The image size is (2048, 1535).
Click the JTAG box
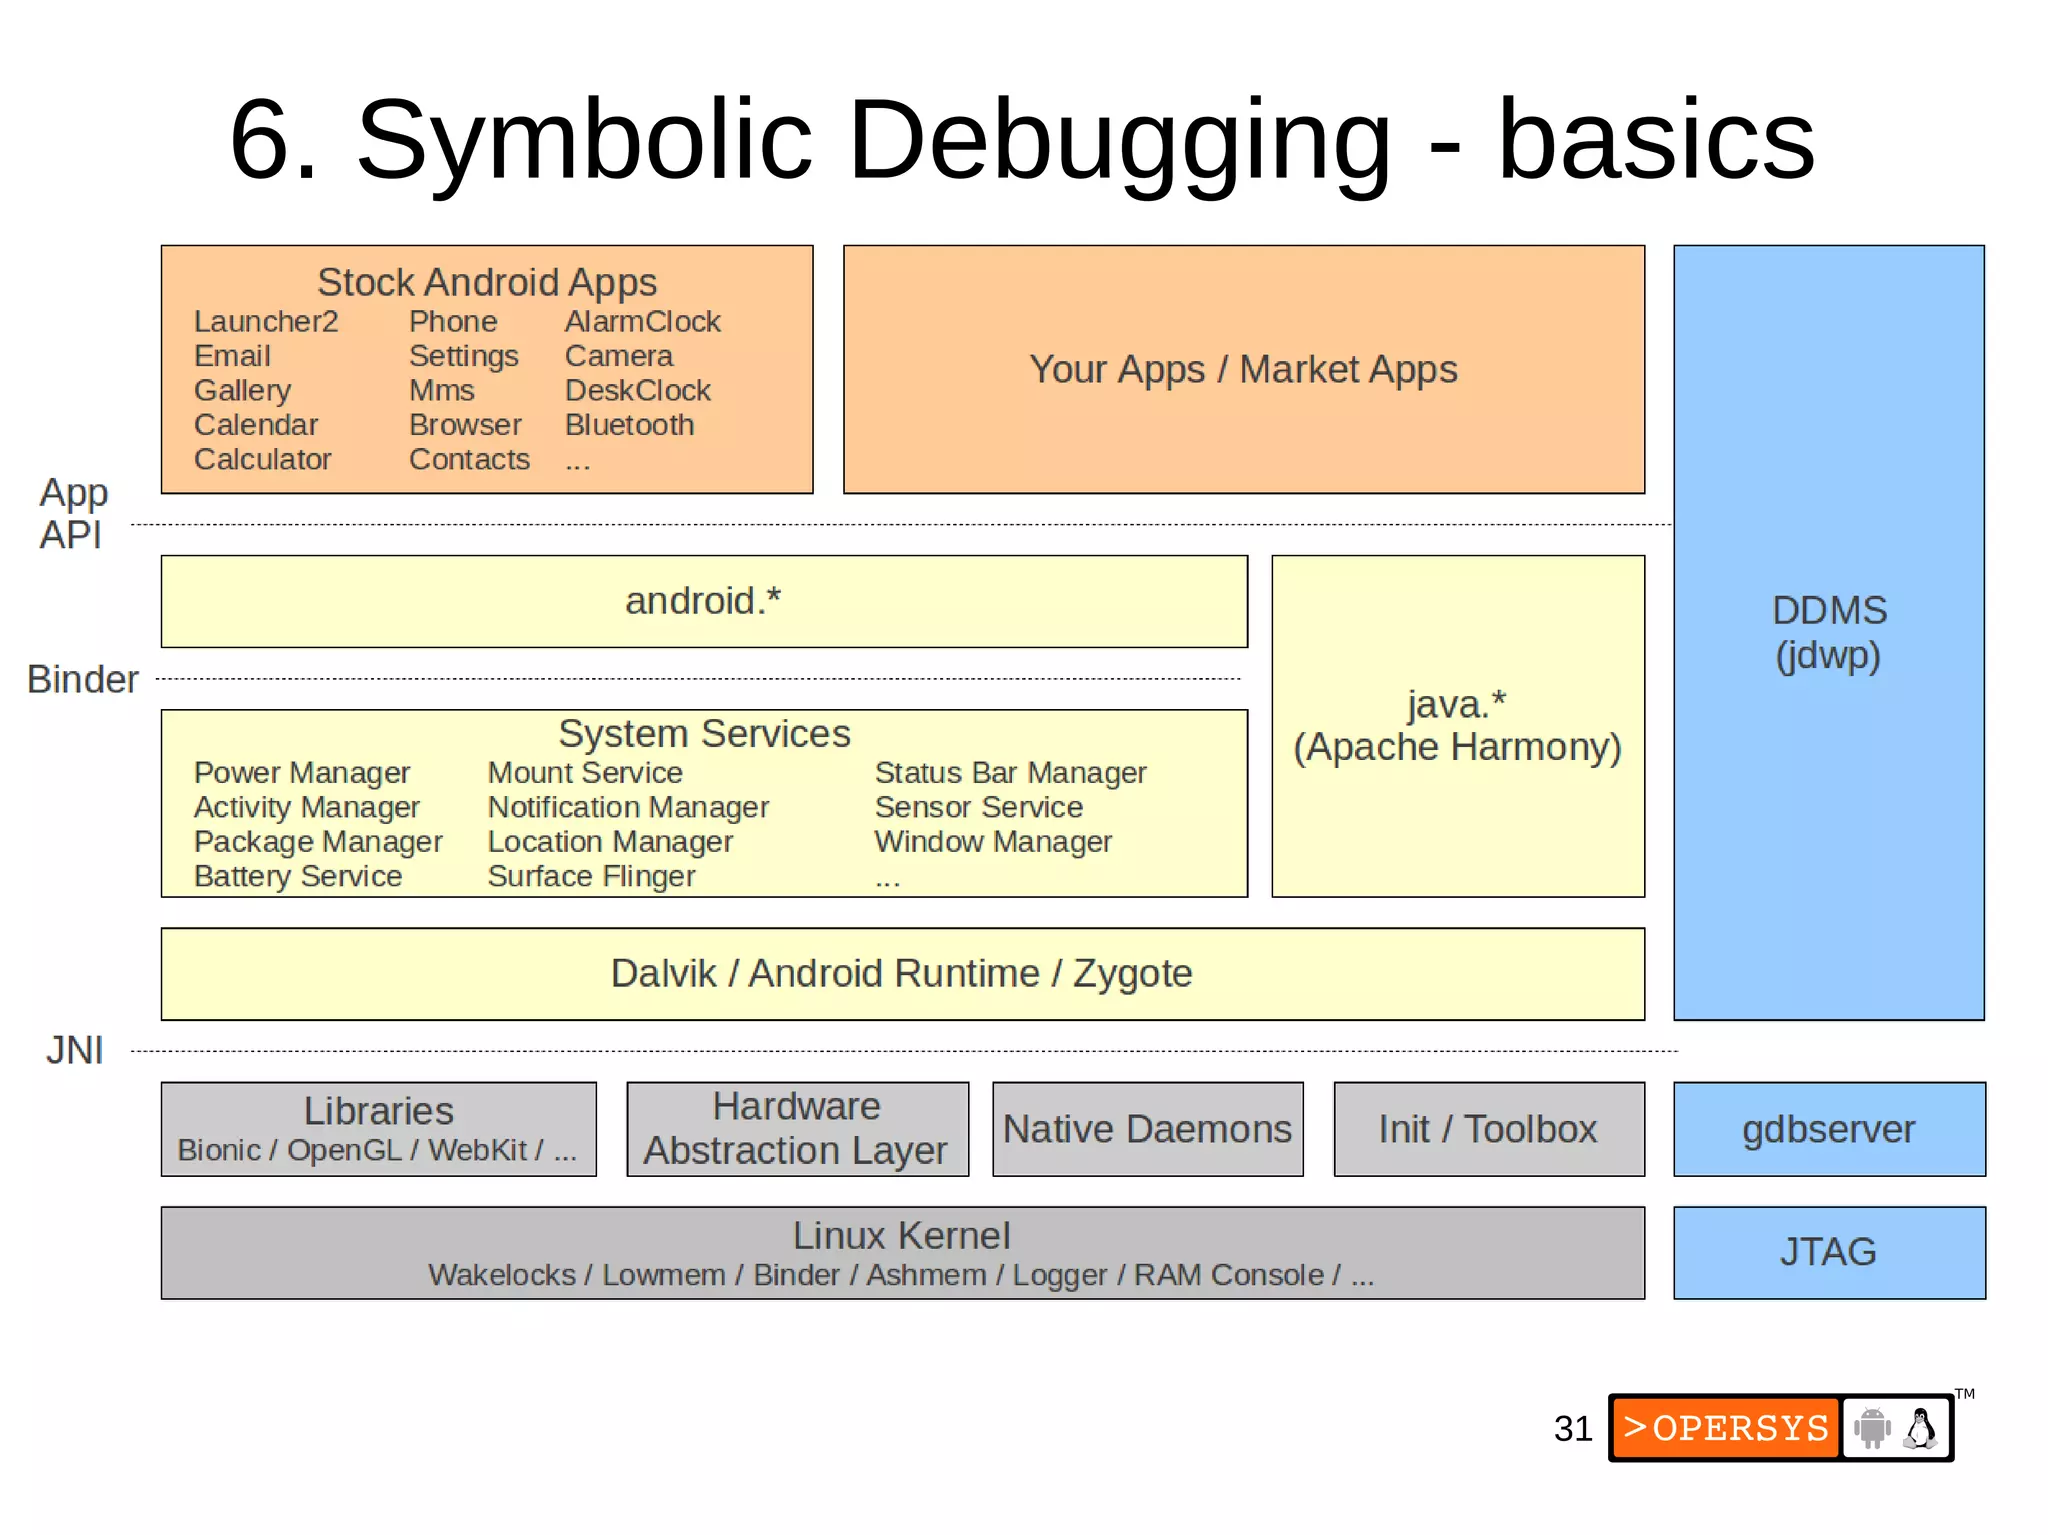tap(1828, 1252)
